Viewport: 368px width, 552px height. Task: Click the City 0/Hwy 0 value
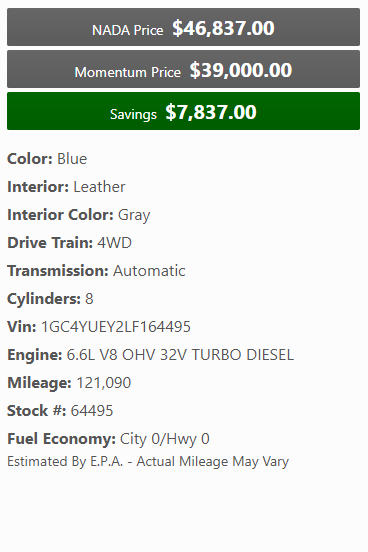tap(165, 439)
